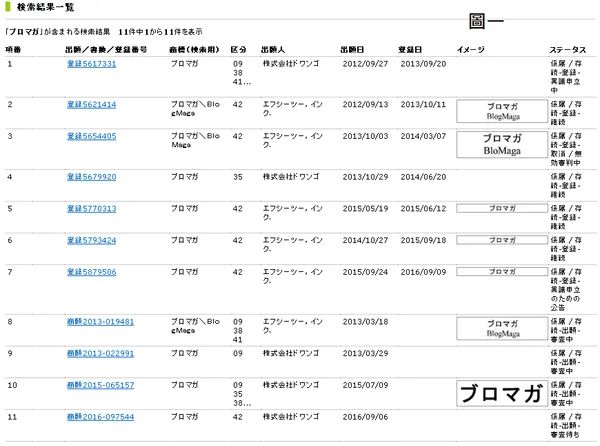Click the 登録日 column header
The image size is (600, 446).
point(410,50)
